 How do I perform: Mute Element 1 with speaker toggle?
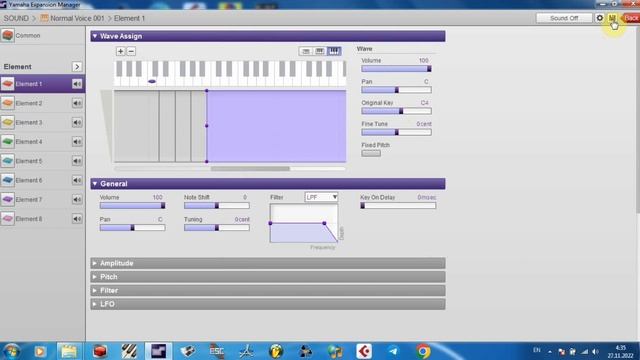pos(77,84)
